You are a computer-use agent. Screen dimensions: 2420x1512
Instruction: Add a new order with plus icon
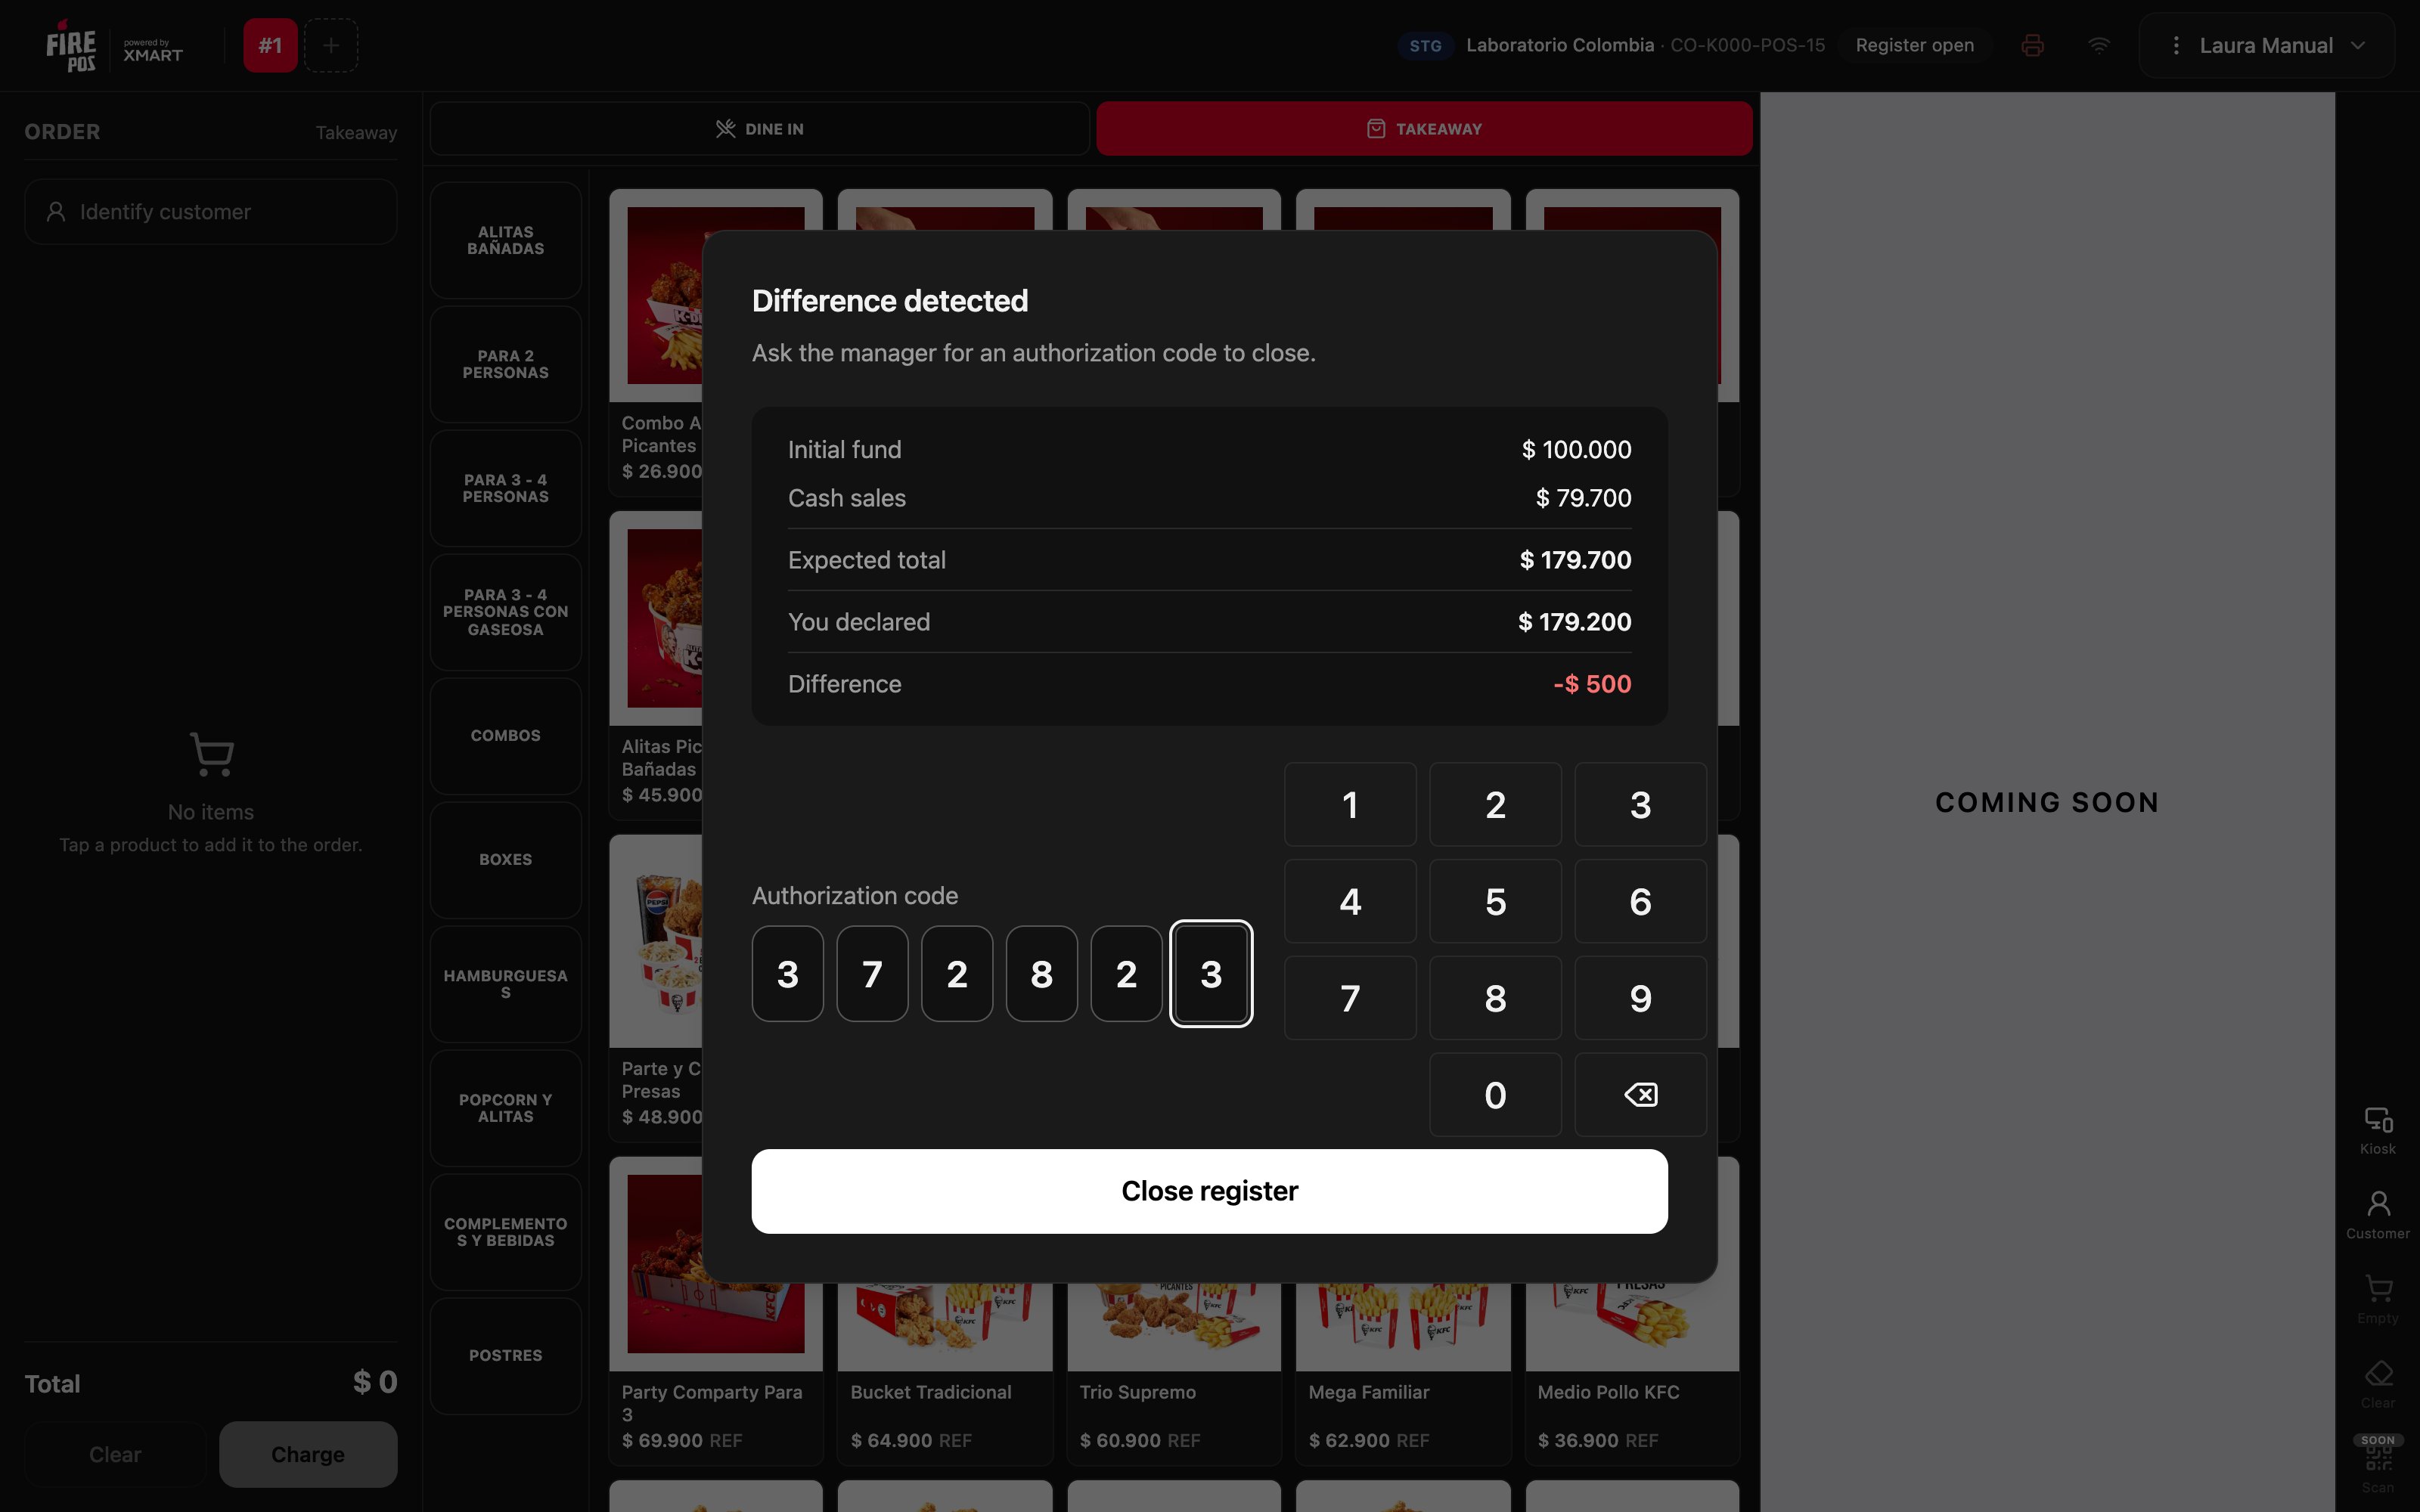[331, 46]
